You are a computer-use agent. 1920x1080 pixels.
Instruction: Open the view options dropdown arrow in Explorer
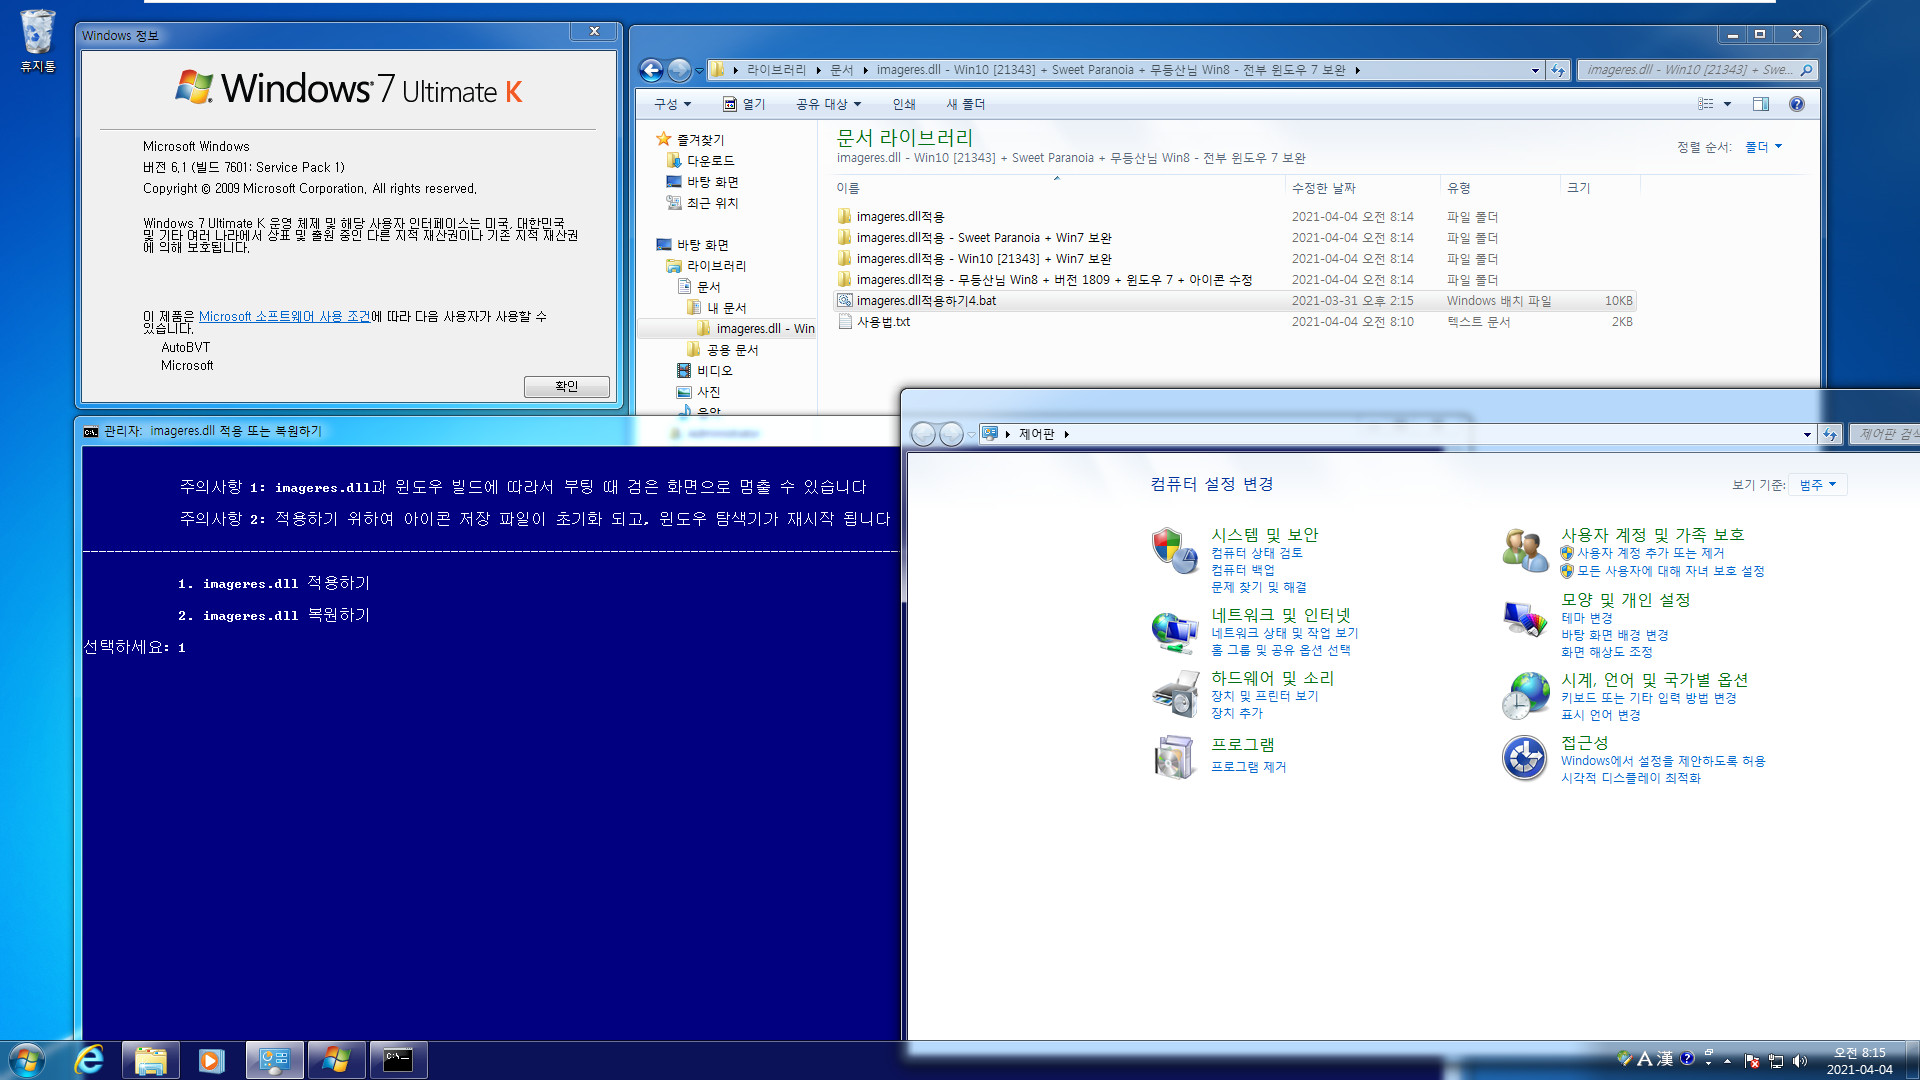coord(1727,104)
